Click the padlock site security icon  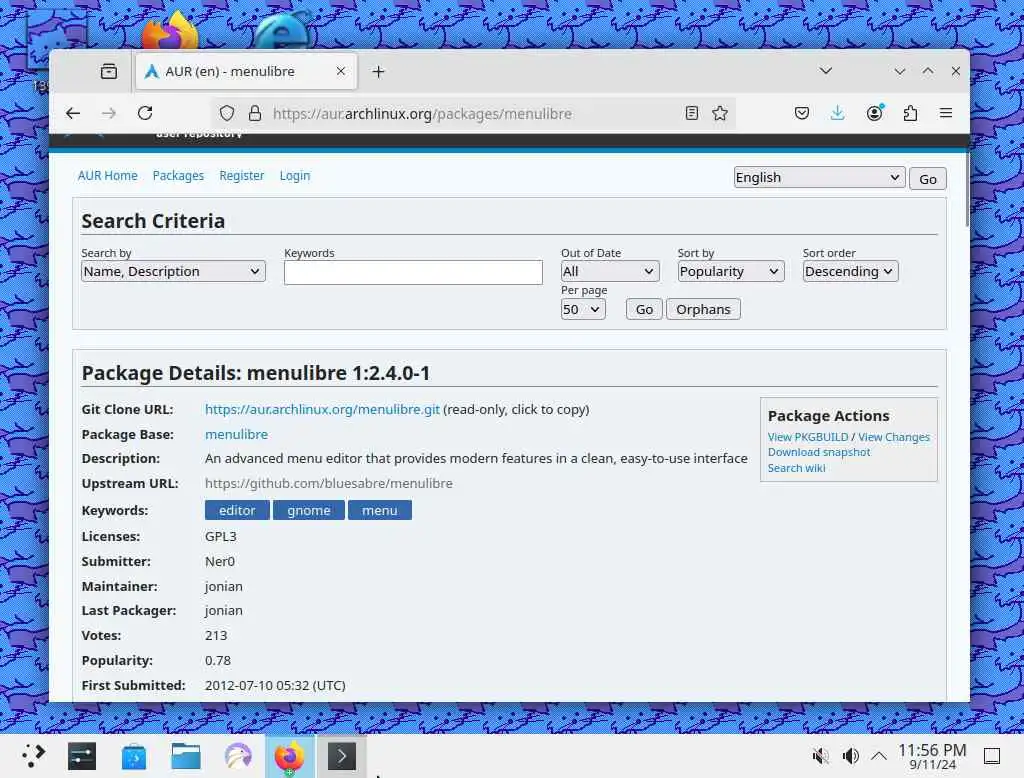coord(255,113)
